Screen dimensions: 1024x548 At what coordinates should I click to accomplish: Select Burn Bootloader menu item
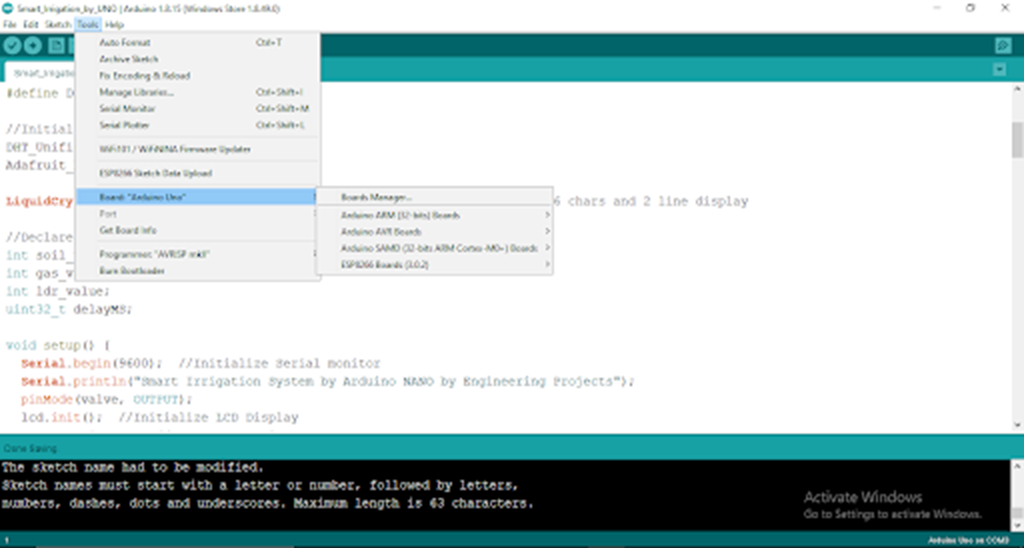click(197, 270)
